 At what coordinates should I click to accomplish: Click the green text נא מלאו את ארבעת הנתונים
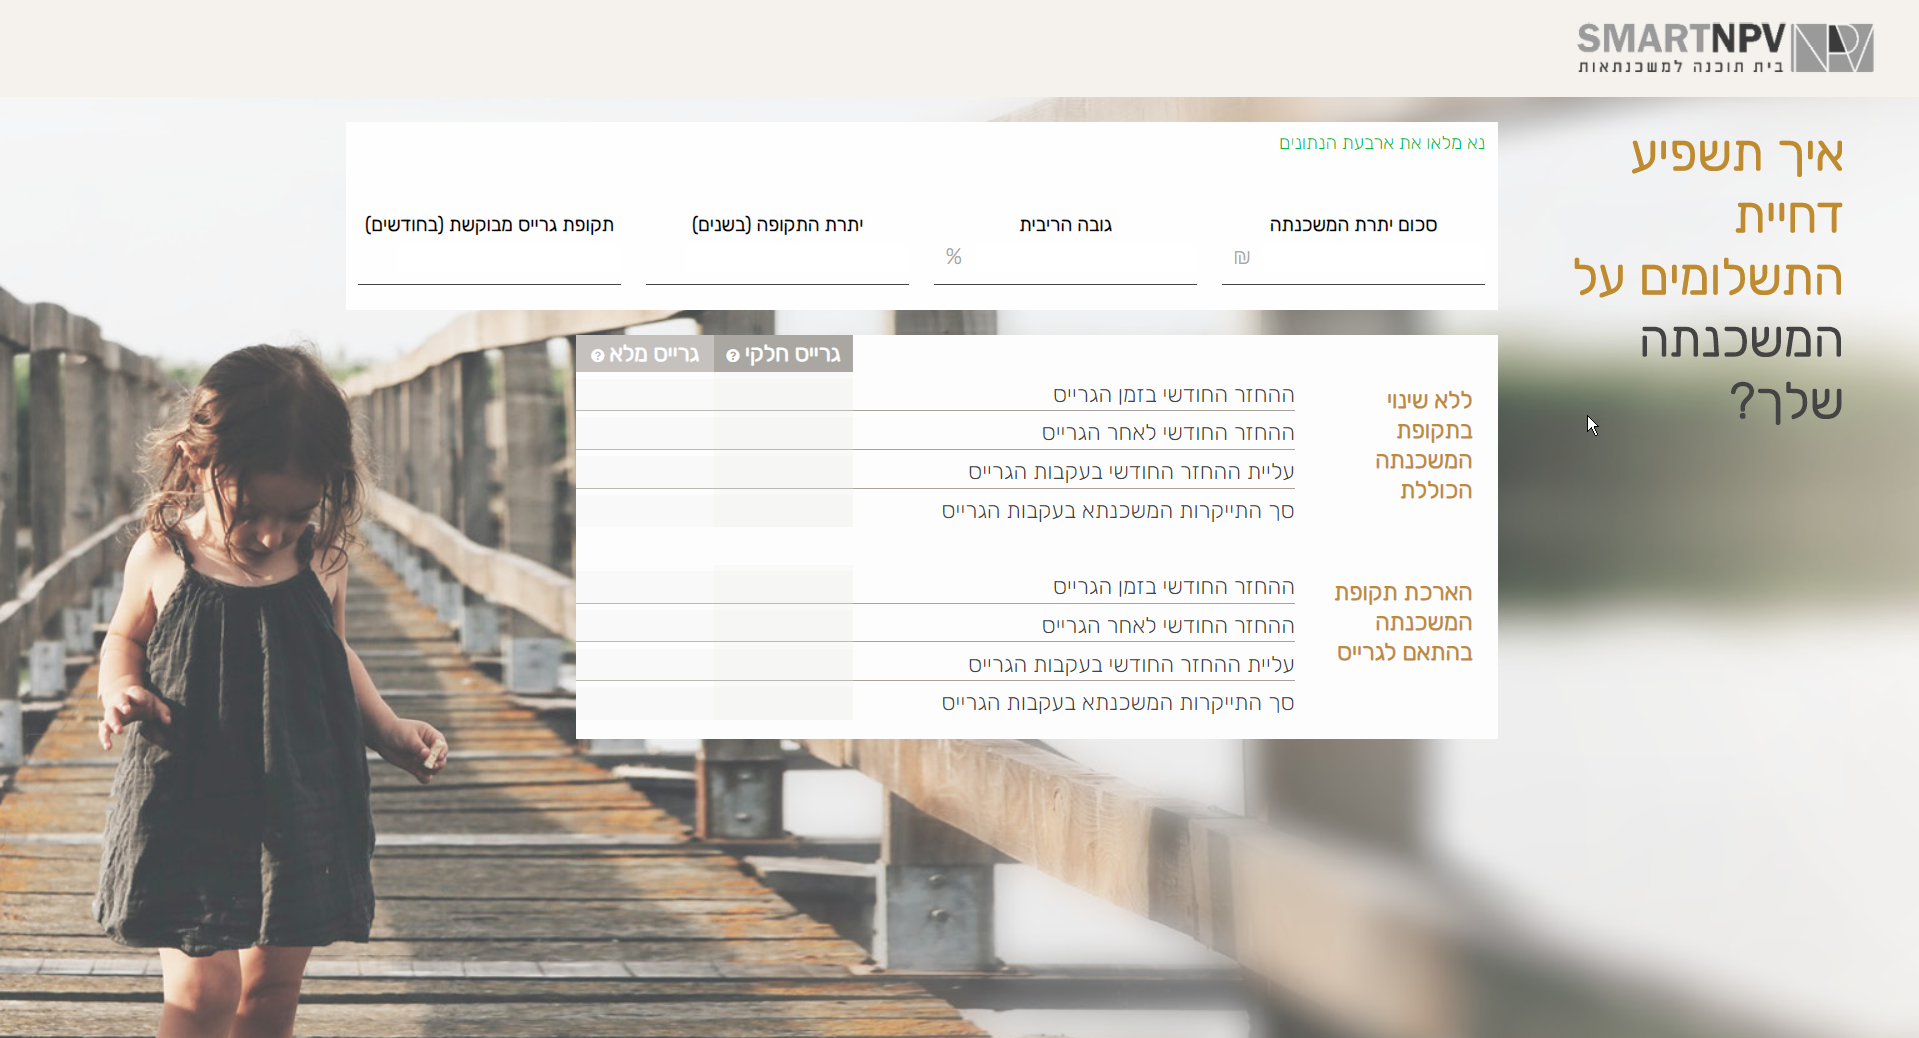click(1382, 143)
